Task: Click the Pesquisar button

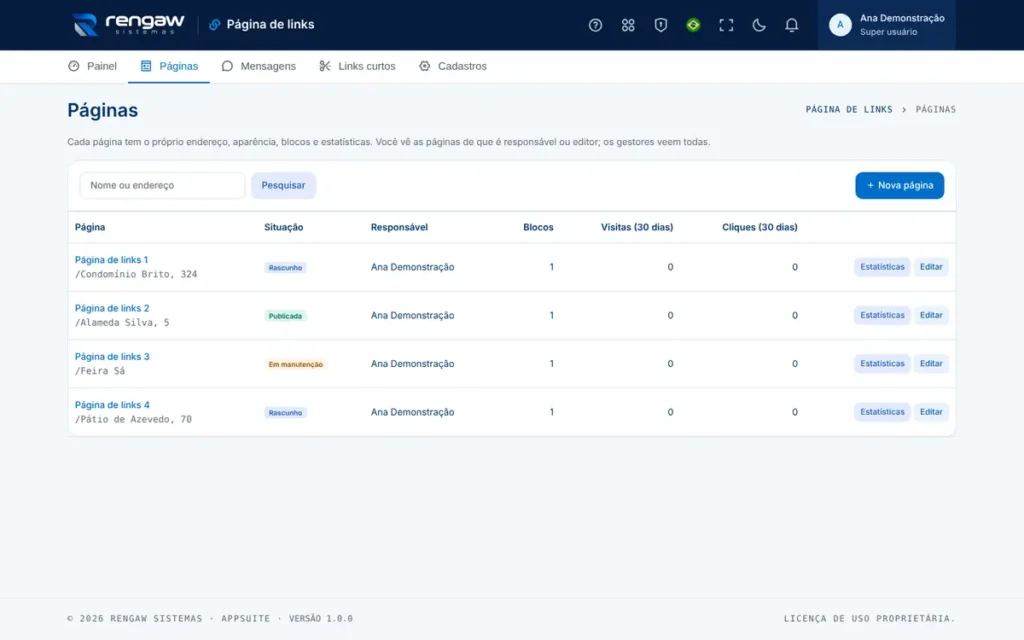Action: [283, 185]
